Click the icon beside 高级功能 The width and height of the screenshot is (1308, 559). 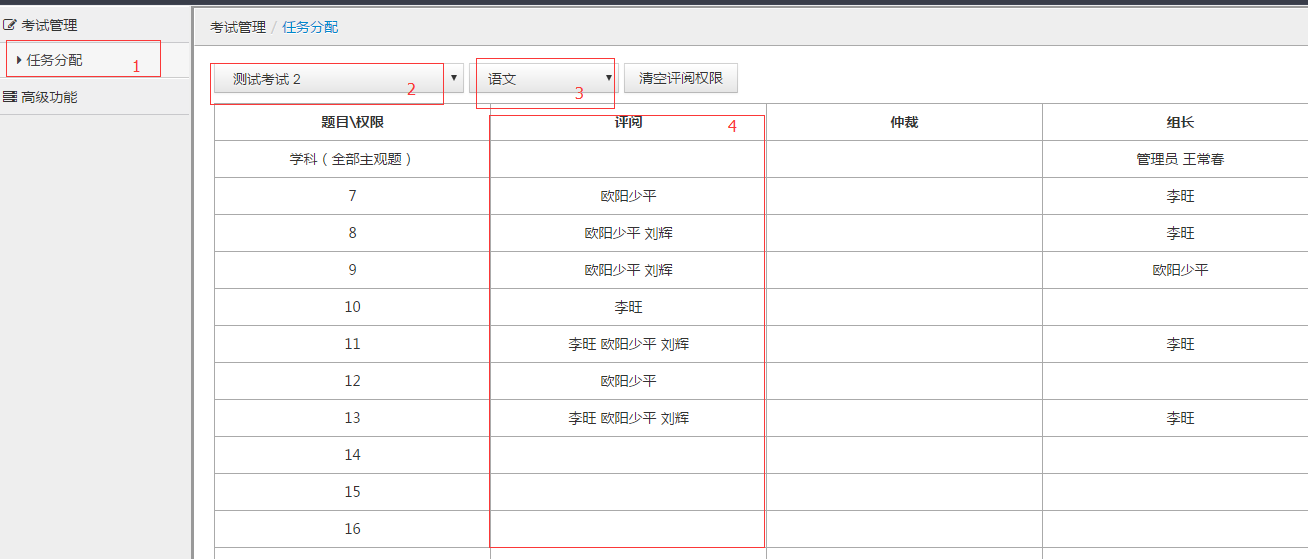pyautogui.click(x=10, y=97)
